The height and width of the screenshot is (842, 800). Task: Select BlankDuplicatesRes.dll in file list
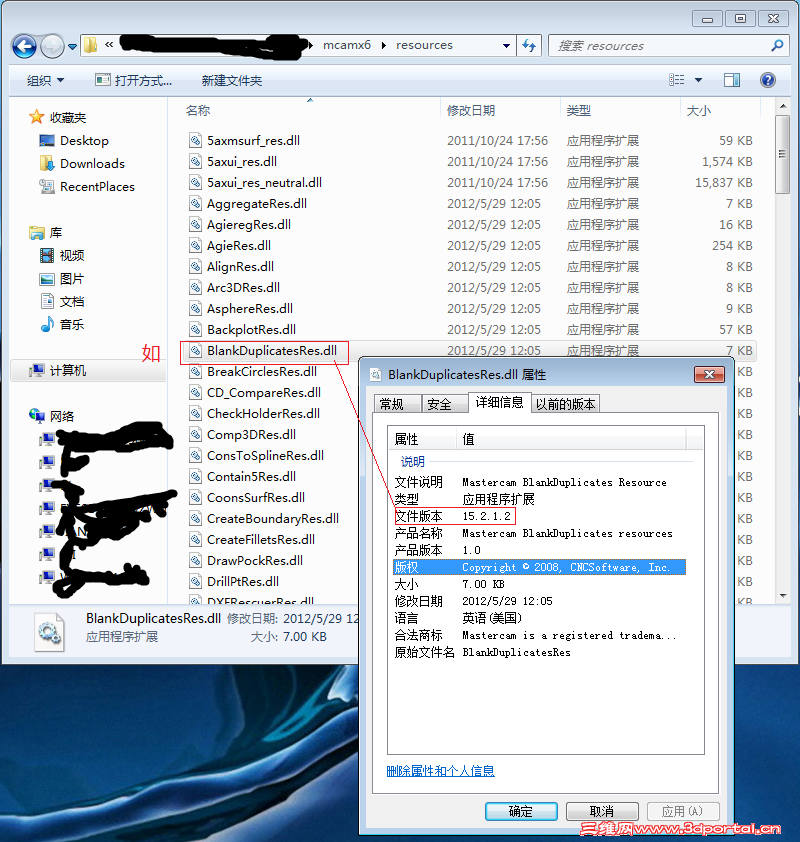click(272, 351)
